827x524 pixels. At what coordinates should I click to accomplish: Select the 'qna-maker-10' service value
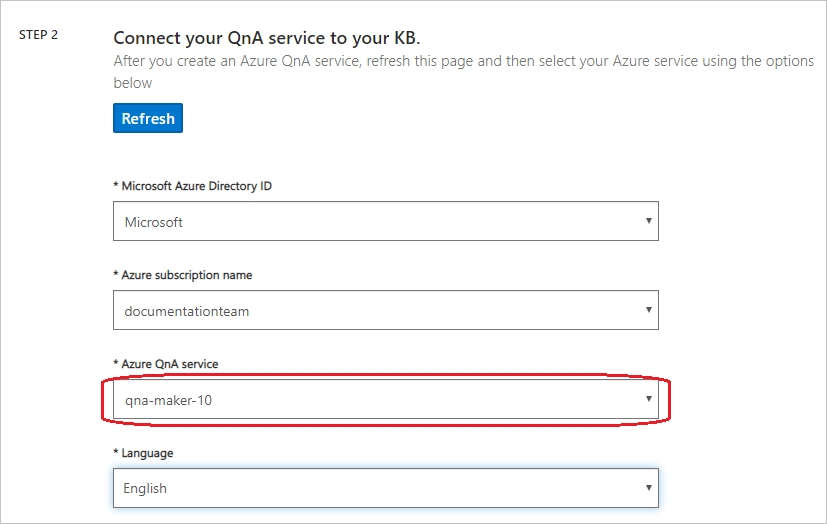point(168,401)
